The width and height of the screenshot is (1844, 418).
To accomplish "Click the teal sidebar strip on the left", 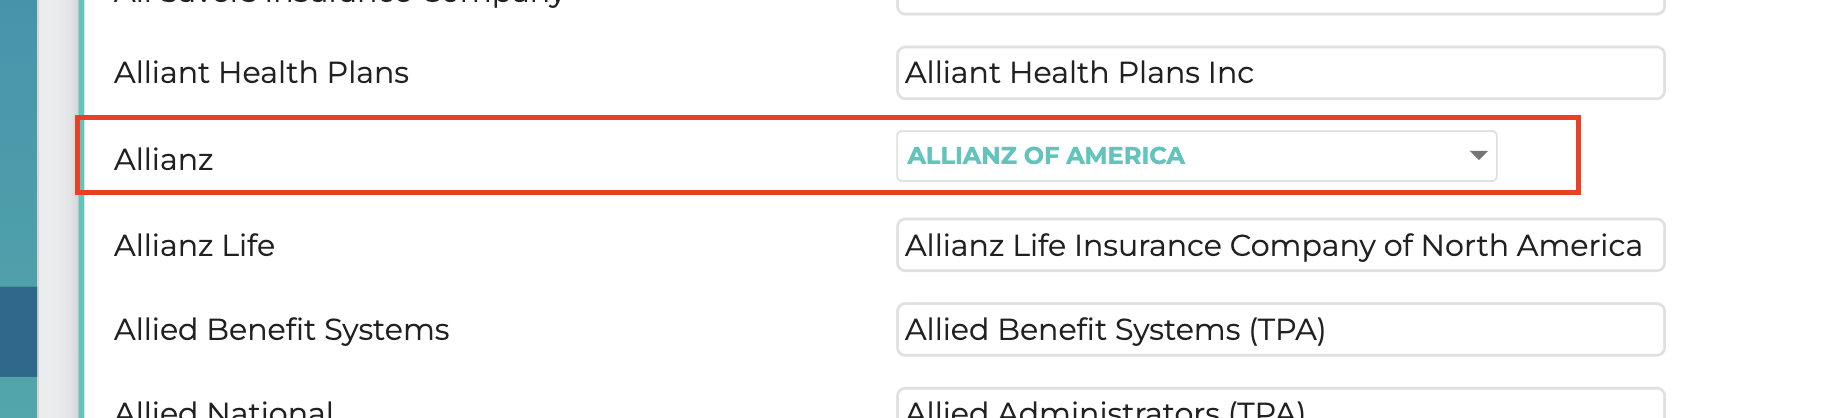I will pyautogui.click(x=18, y=140).
